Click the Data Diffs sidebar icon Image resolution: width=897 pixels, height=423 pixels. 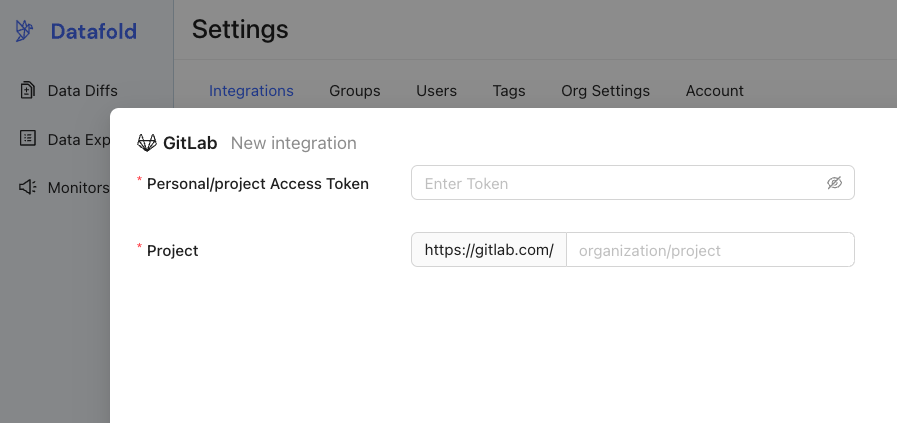tap(27, 90)
